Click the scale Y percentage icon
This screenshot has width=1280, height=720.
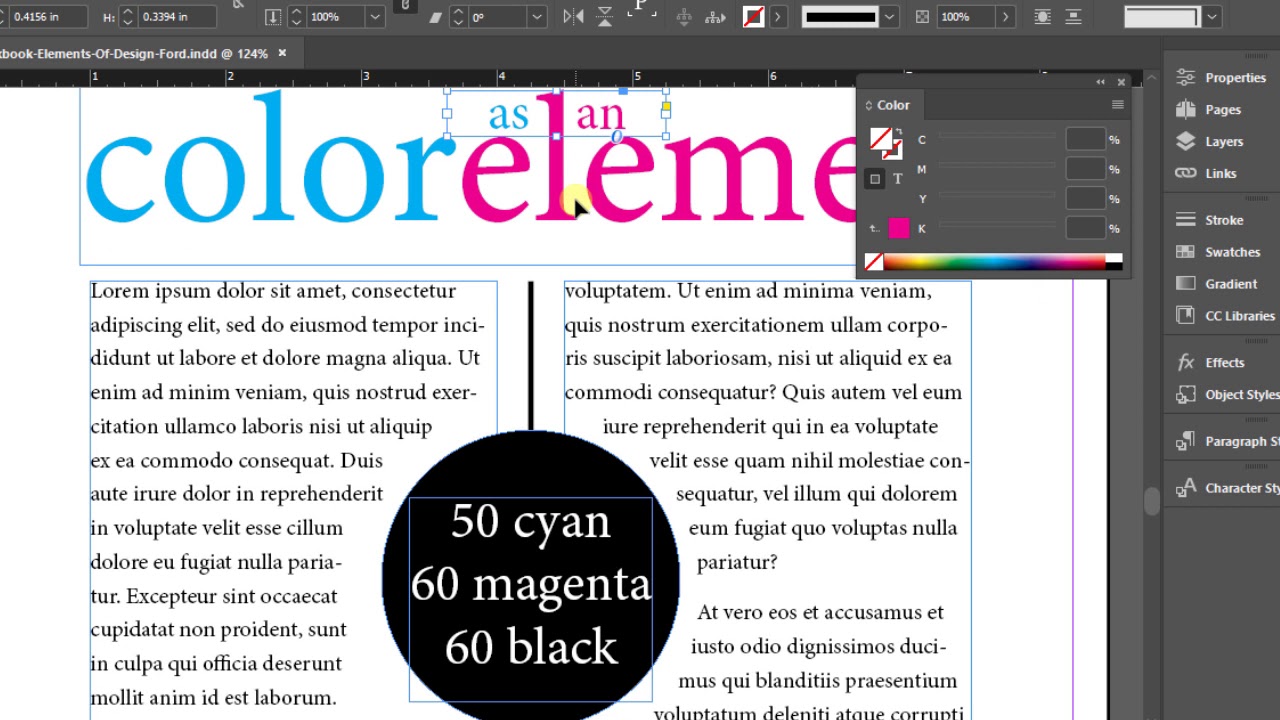pos(275,17)
